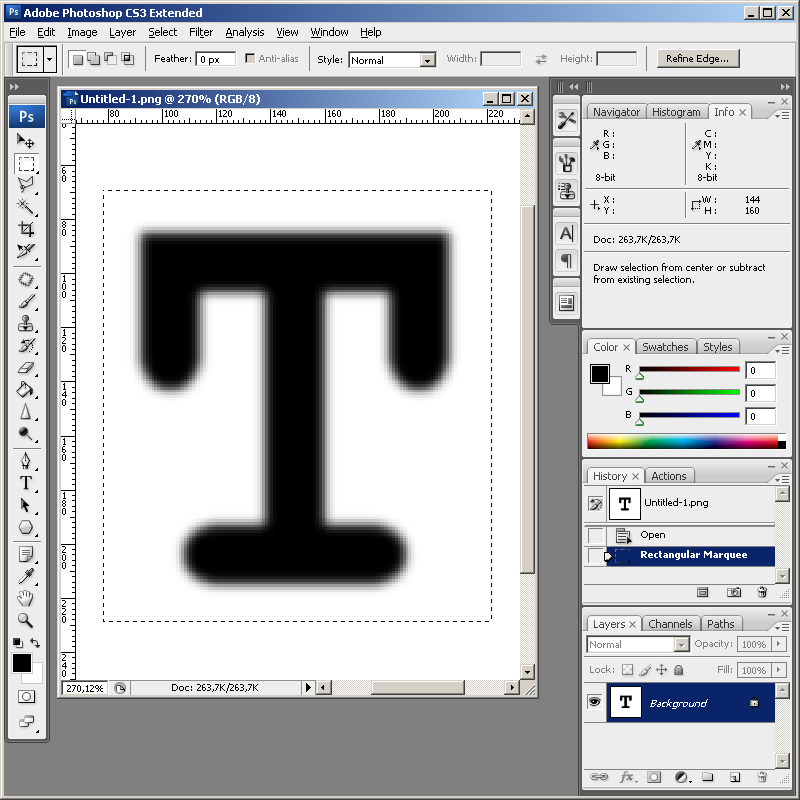800x800 pixels.
Task: Open the tool preset picker arrow
Action: coord(49,59)
